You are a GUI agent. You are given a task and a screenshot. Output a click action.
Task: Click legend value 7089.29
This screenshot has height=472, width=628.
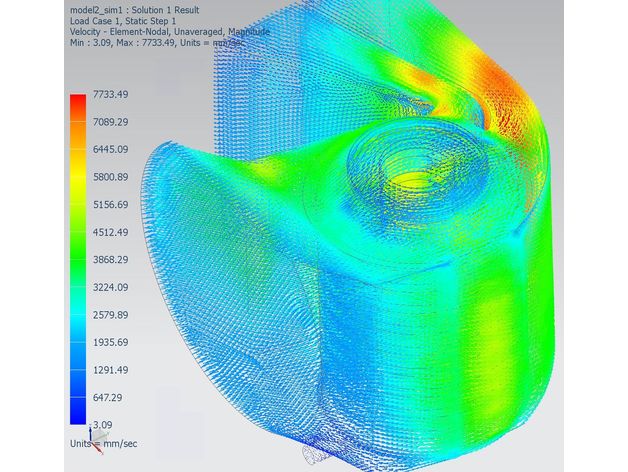tap(111, 122)
